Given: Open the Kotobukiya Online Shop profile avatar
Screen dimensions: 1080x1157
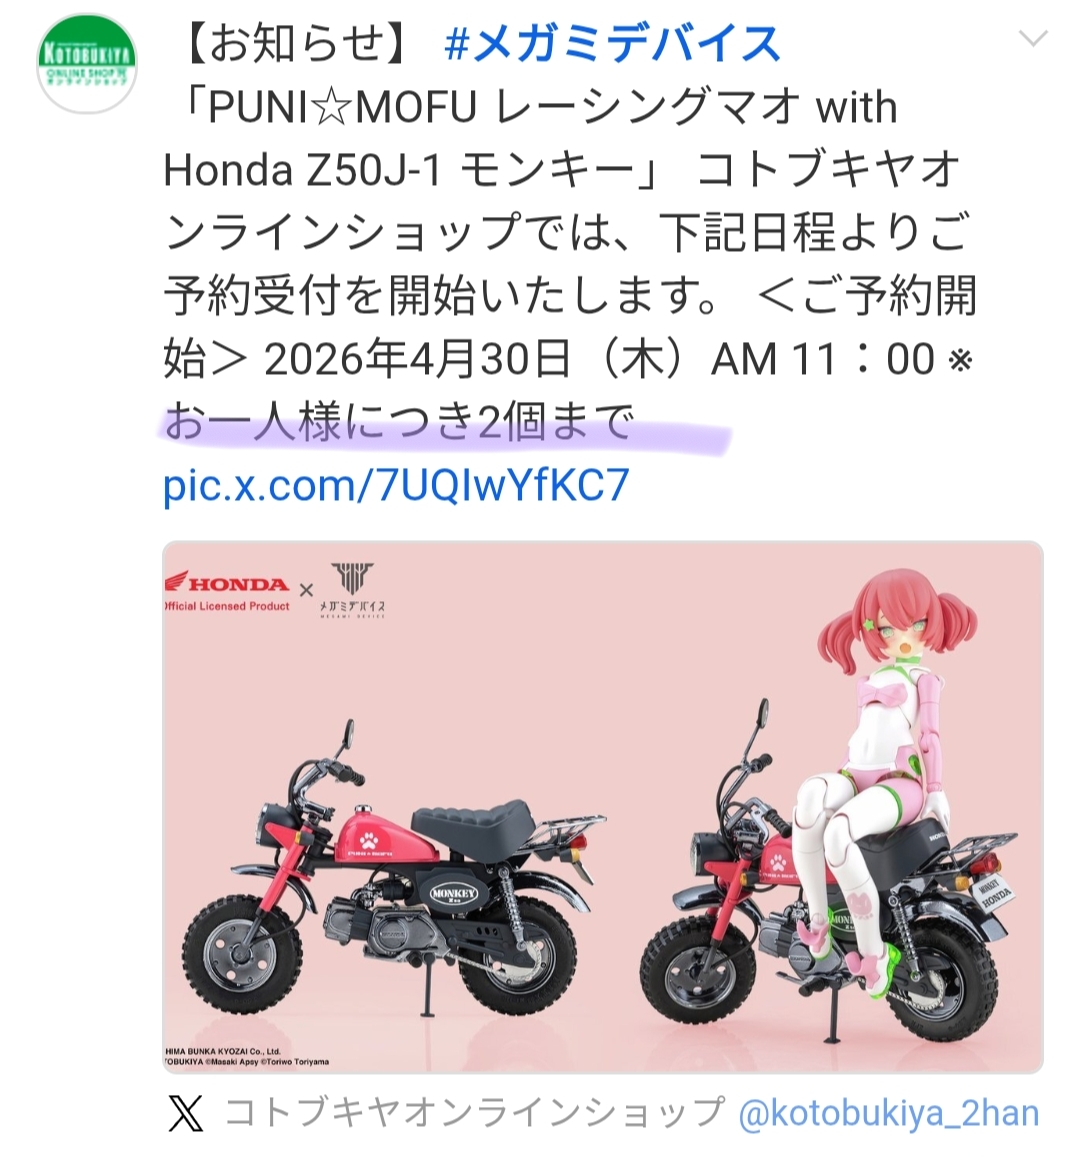Looking at the screenshot, I should (x=87, y=63).
